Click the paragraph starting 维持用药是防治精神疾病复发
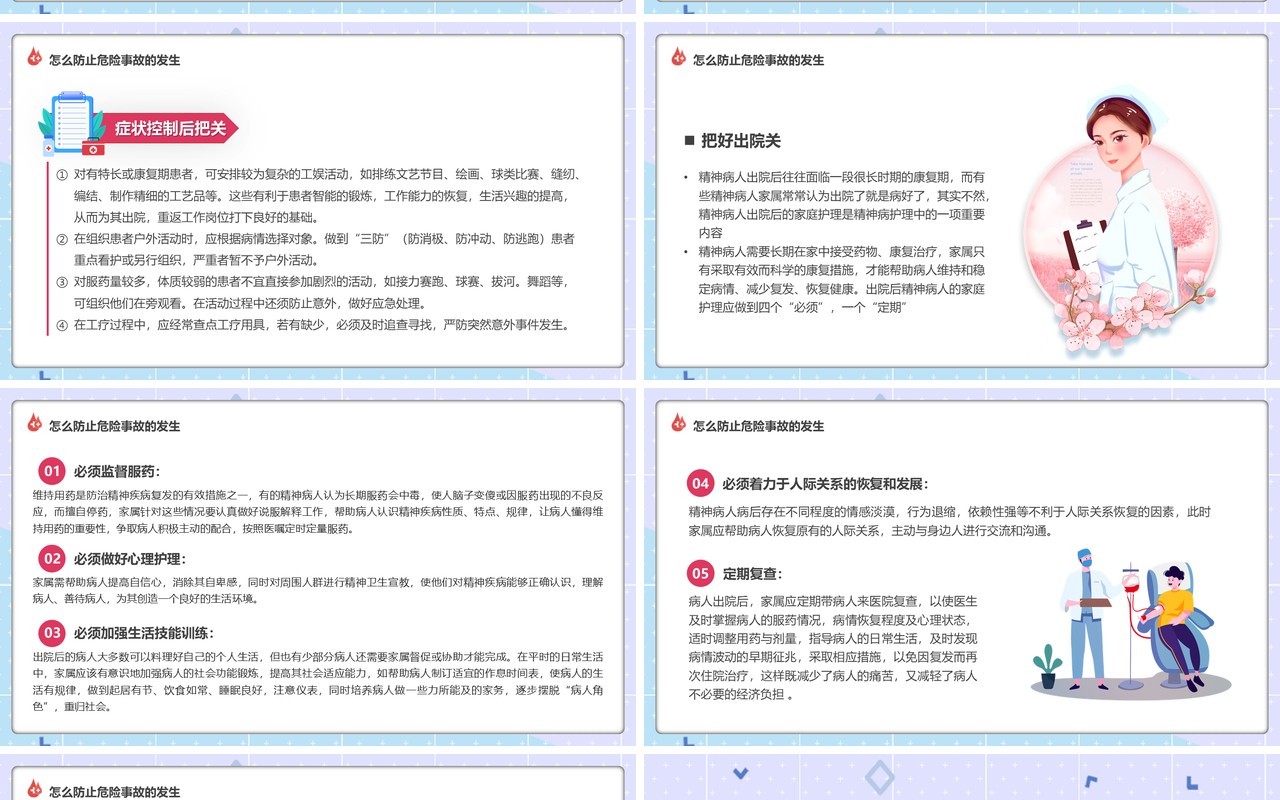The height and width of the screenshot is (800, 1280). click(x=318, y=512)
